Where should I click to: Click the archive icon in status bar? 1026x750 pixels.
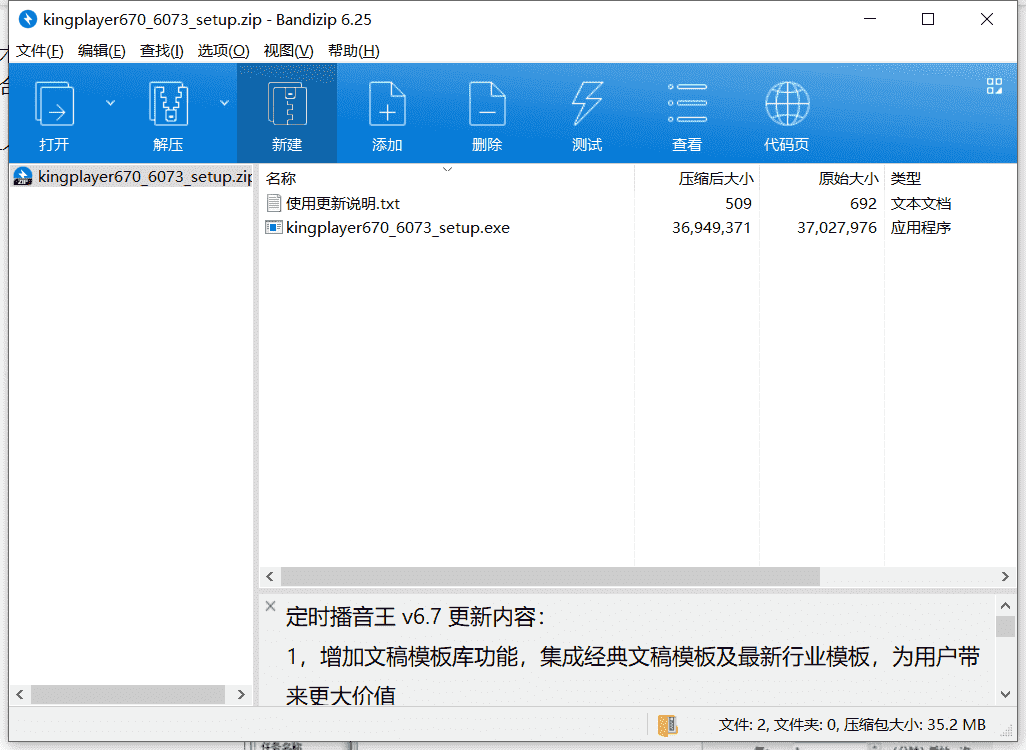tap(667, 724)
